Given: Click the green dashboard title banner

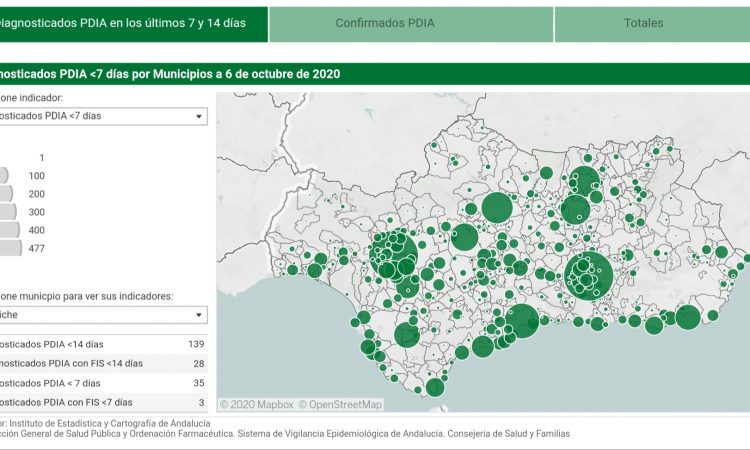Looking at the screenshot, I should tap(375, 74).
